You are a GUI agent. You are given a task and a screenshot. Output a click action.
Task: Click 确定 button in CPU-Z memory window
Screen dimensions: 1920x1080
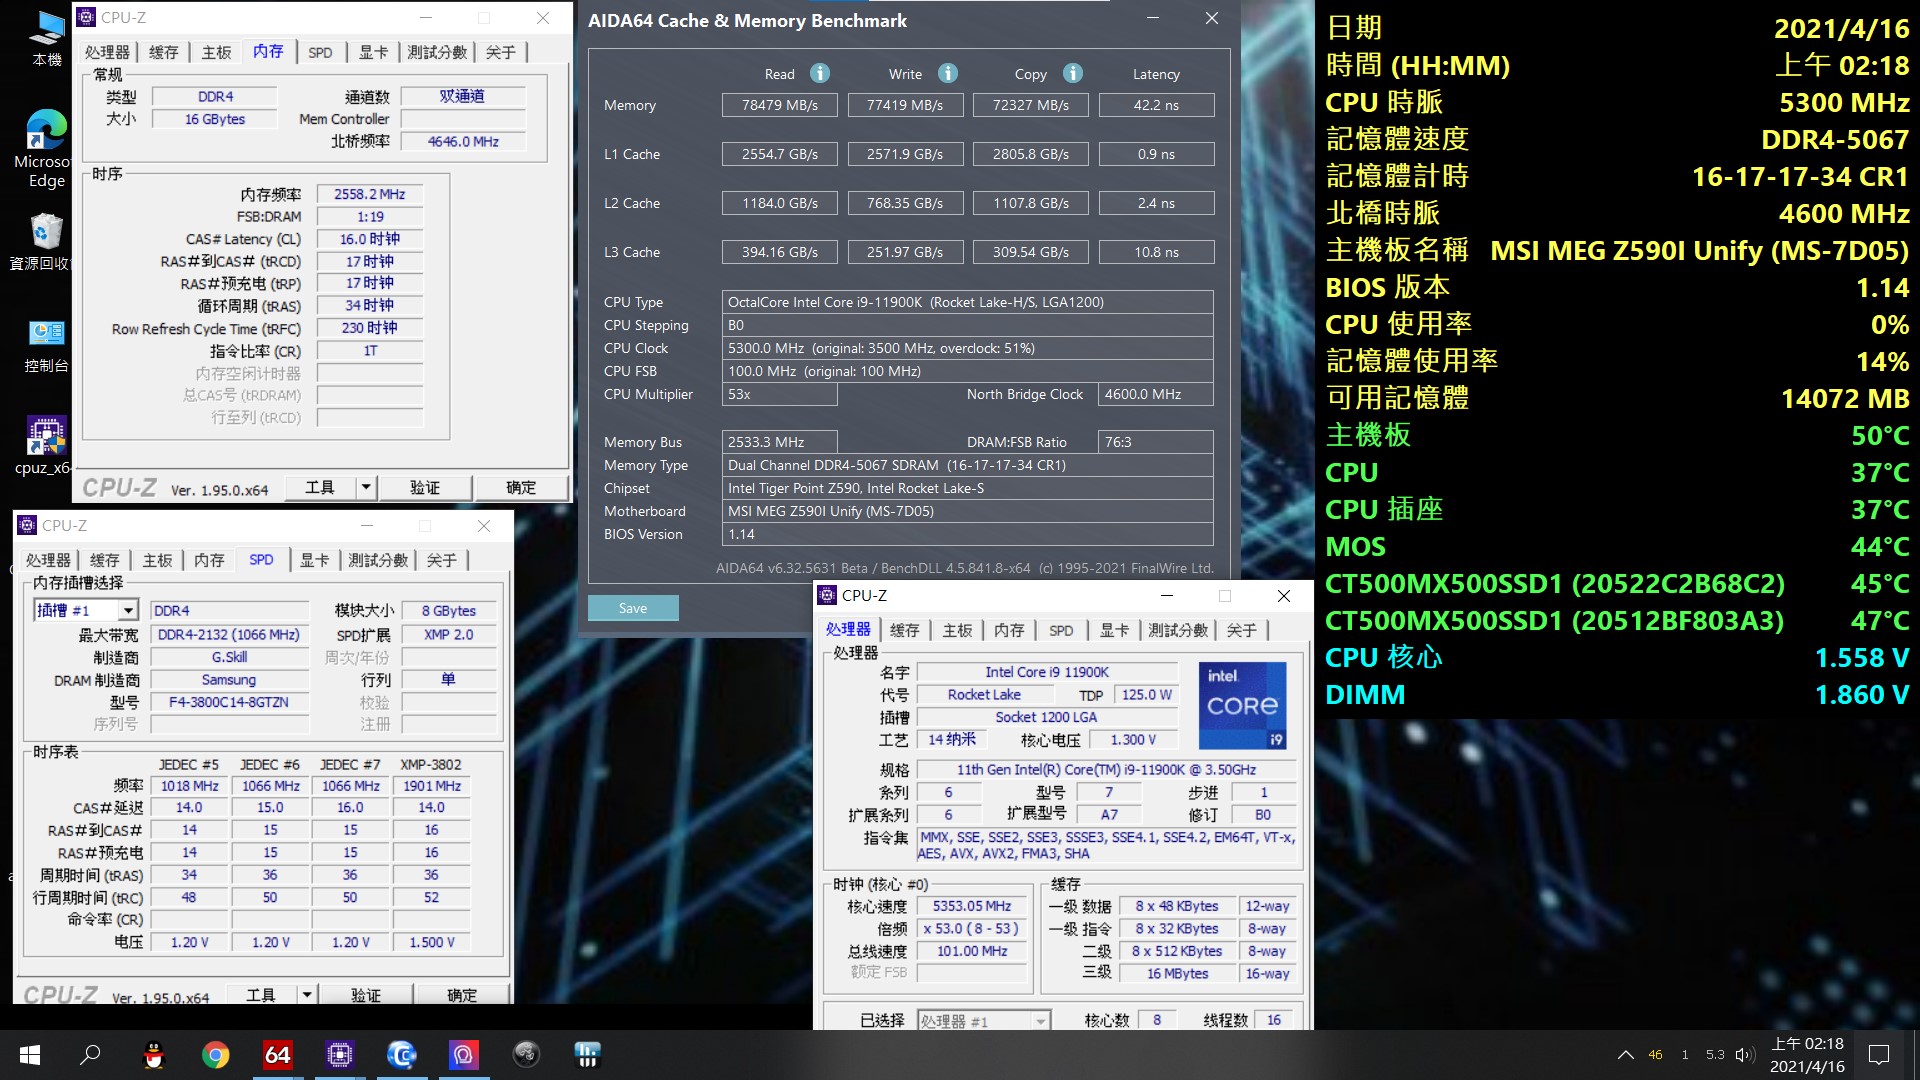click(521, 488)
